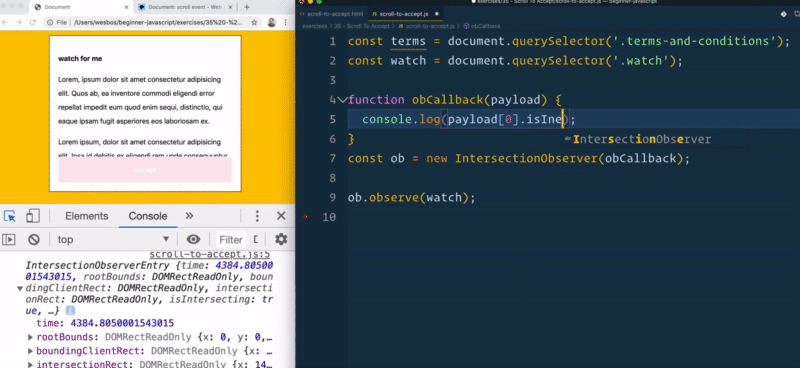
Task: Go forward in Chrome
Action: [x=19, y=22]
